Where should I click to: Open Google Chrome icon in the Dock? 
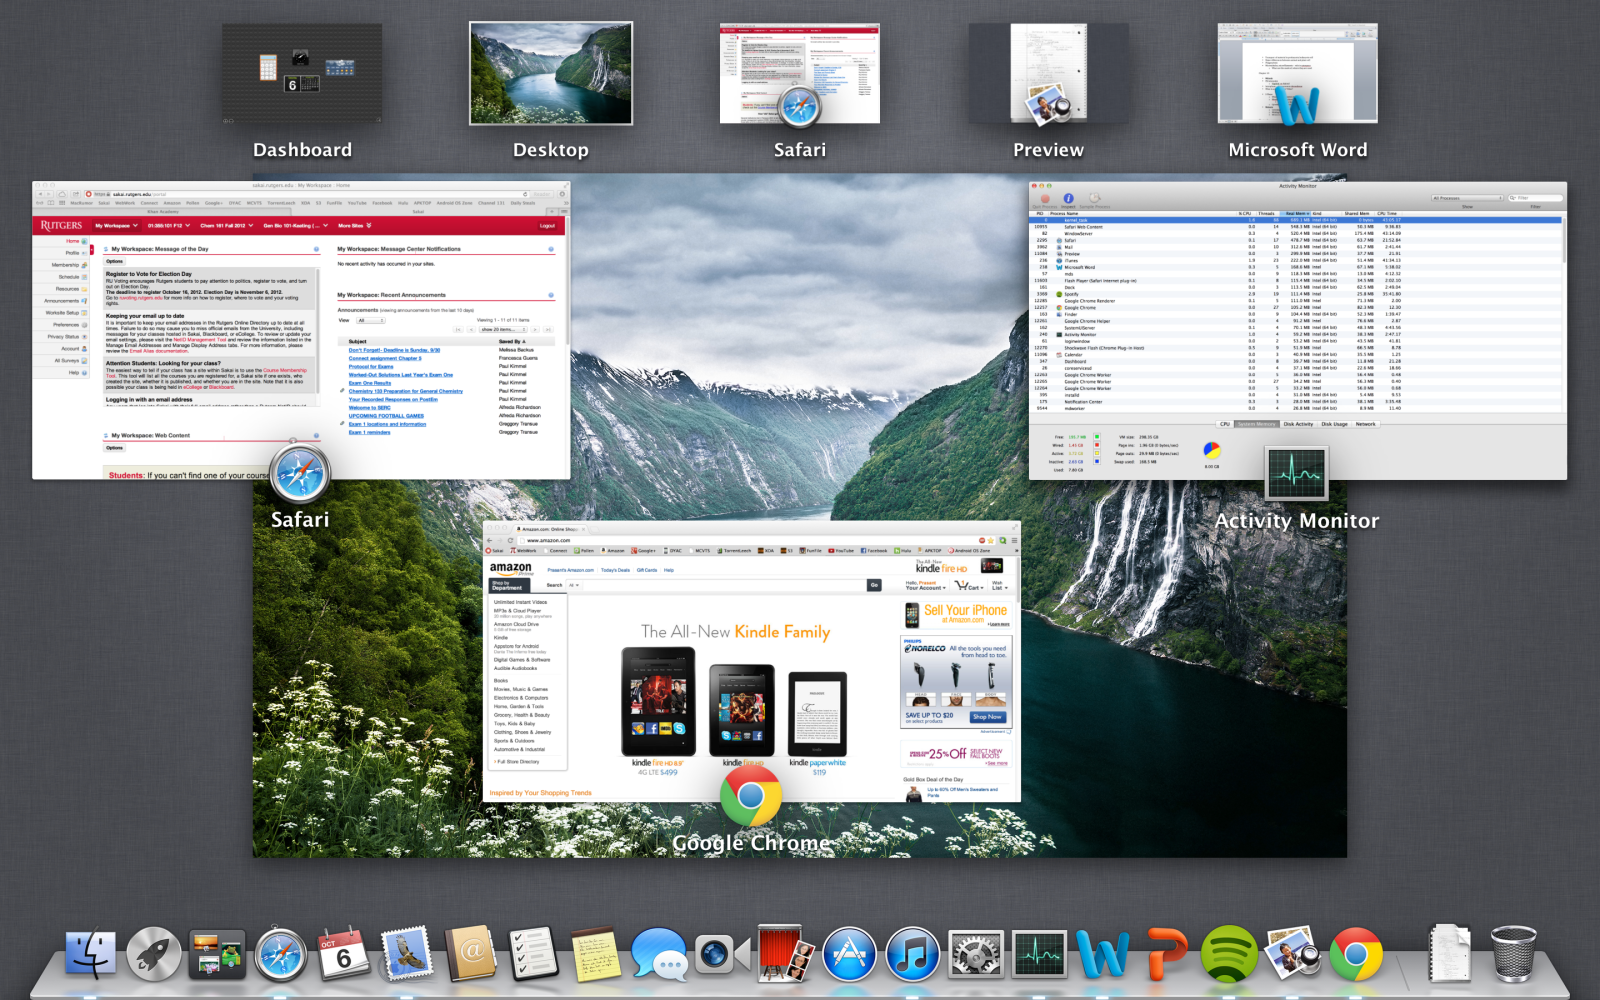1356,954
